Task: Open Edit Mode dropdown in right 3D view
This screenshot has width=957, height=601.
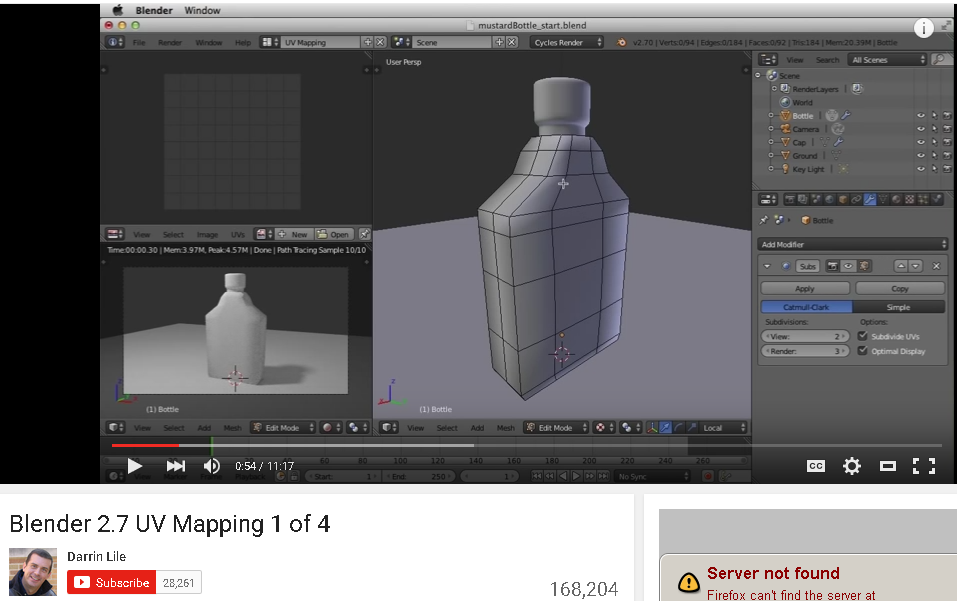Action: click(x=556, y=428)
